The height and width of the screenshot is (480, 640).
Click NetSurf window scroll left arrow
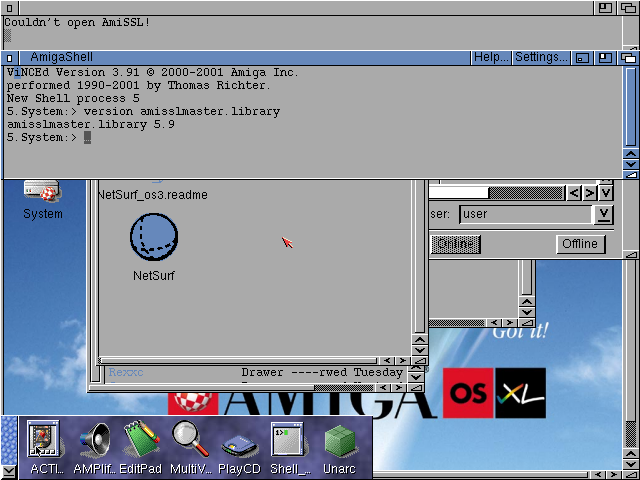(x=387, y=361)
